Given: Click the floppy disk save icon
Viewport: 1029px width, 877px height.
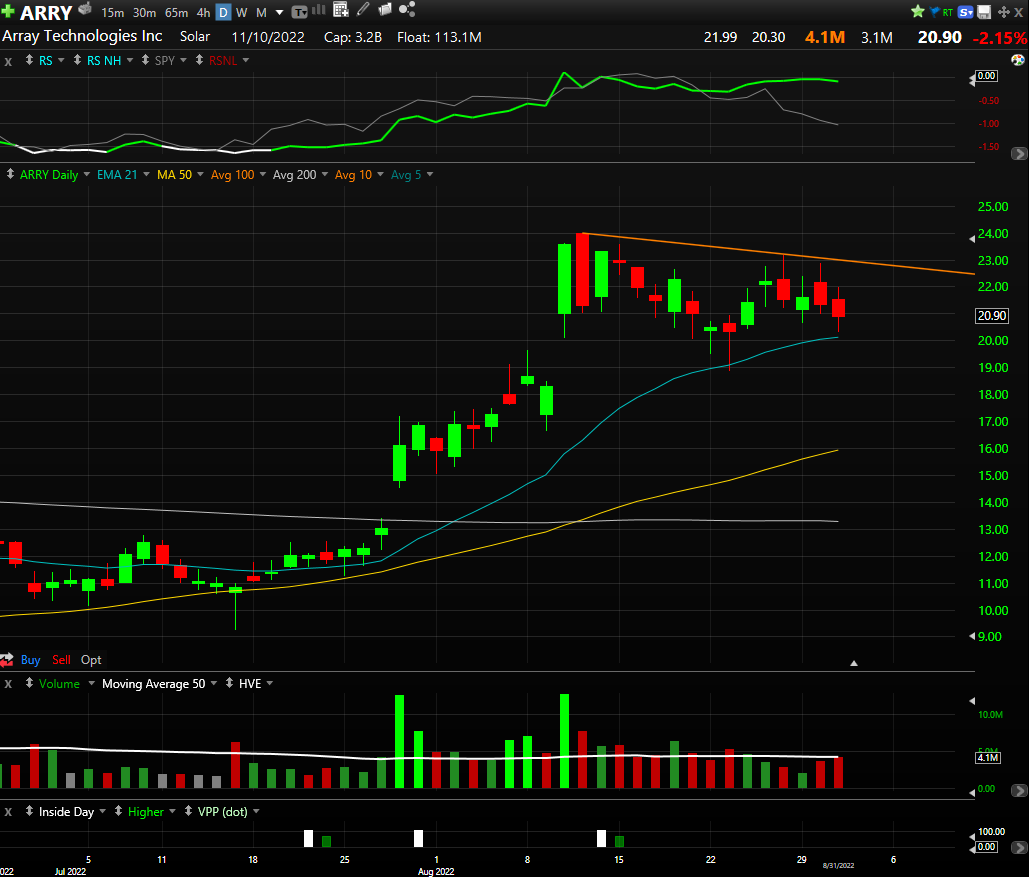Looking at the screenshot, I should (984, 12).
